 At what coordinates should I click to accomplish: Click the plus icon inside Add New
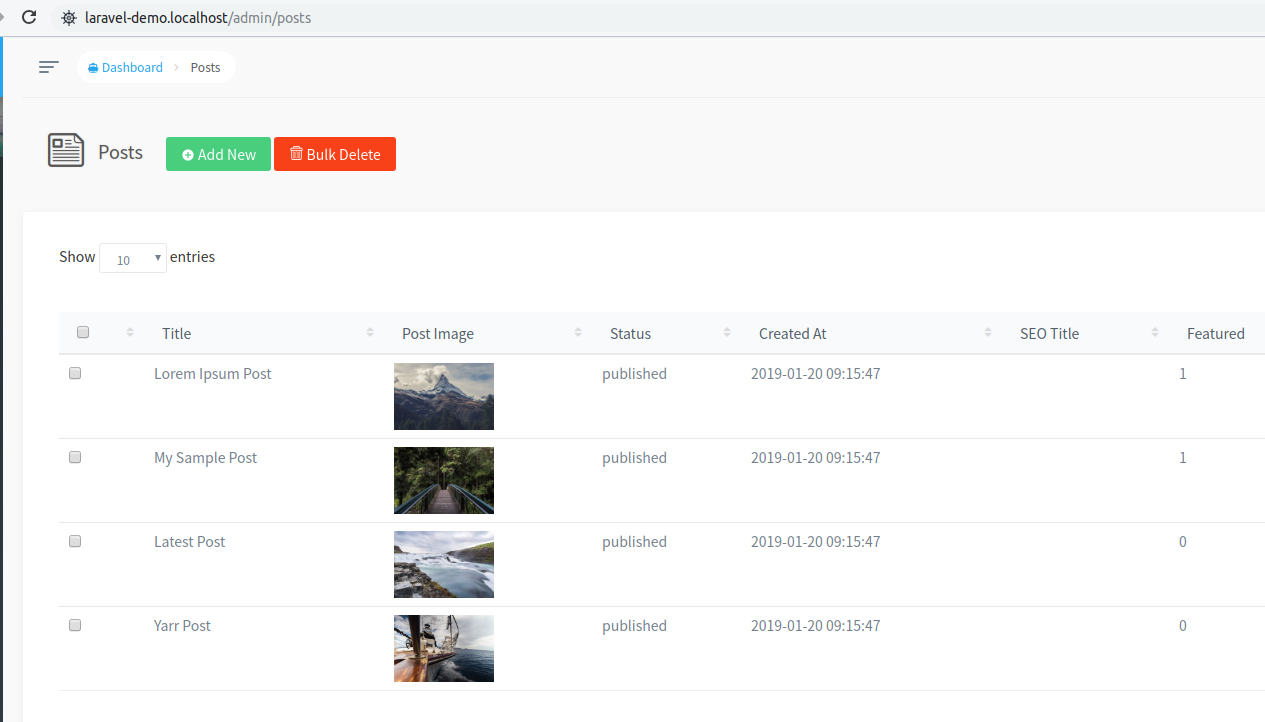click(x=189, y=154)
